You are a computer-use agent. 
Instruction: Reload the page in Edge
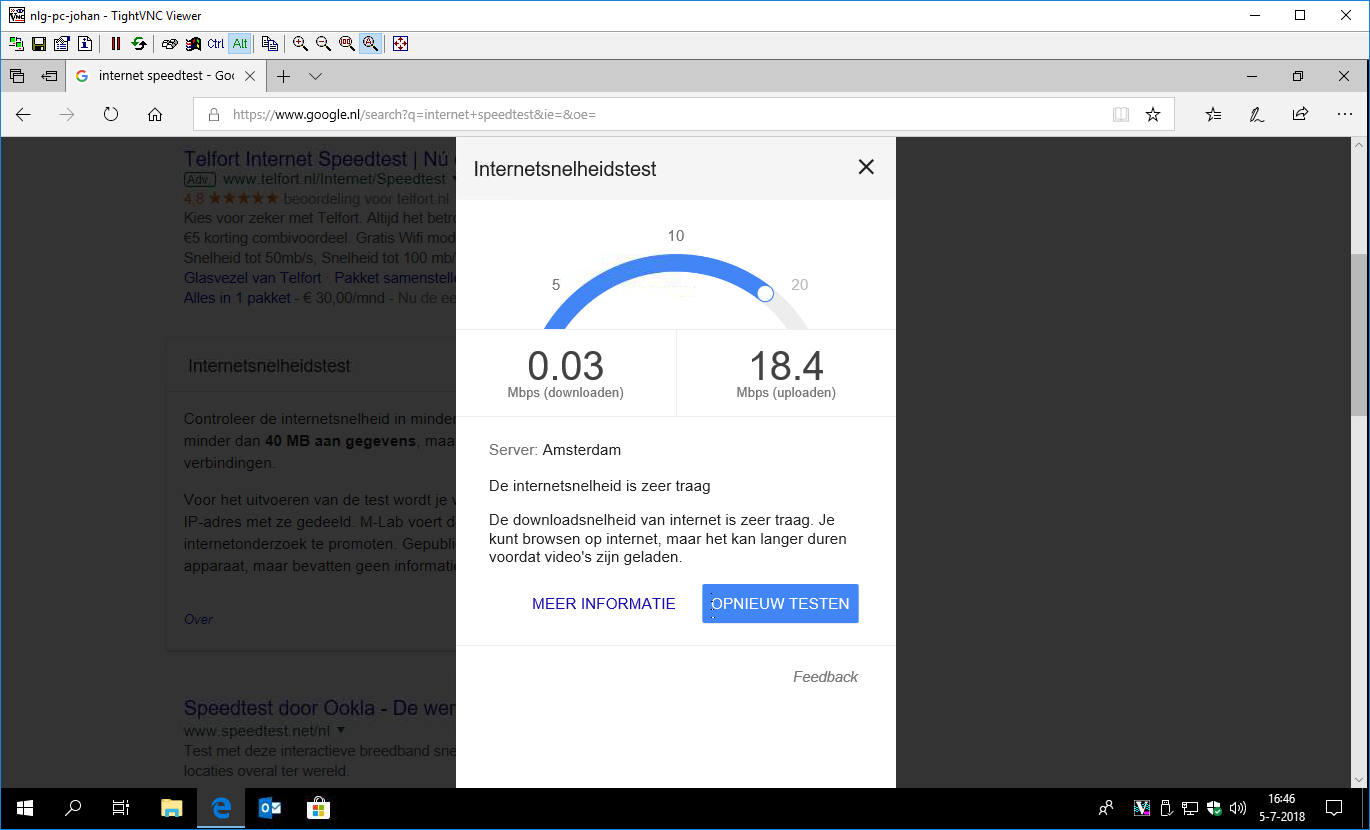[111, 115]
